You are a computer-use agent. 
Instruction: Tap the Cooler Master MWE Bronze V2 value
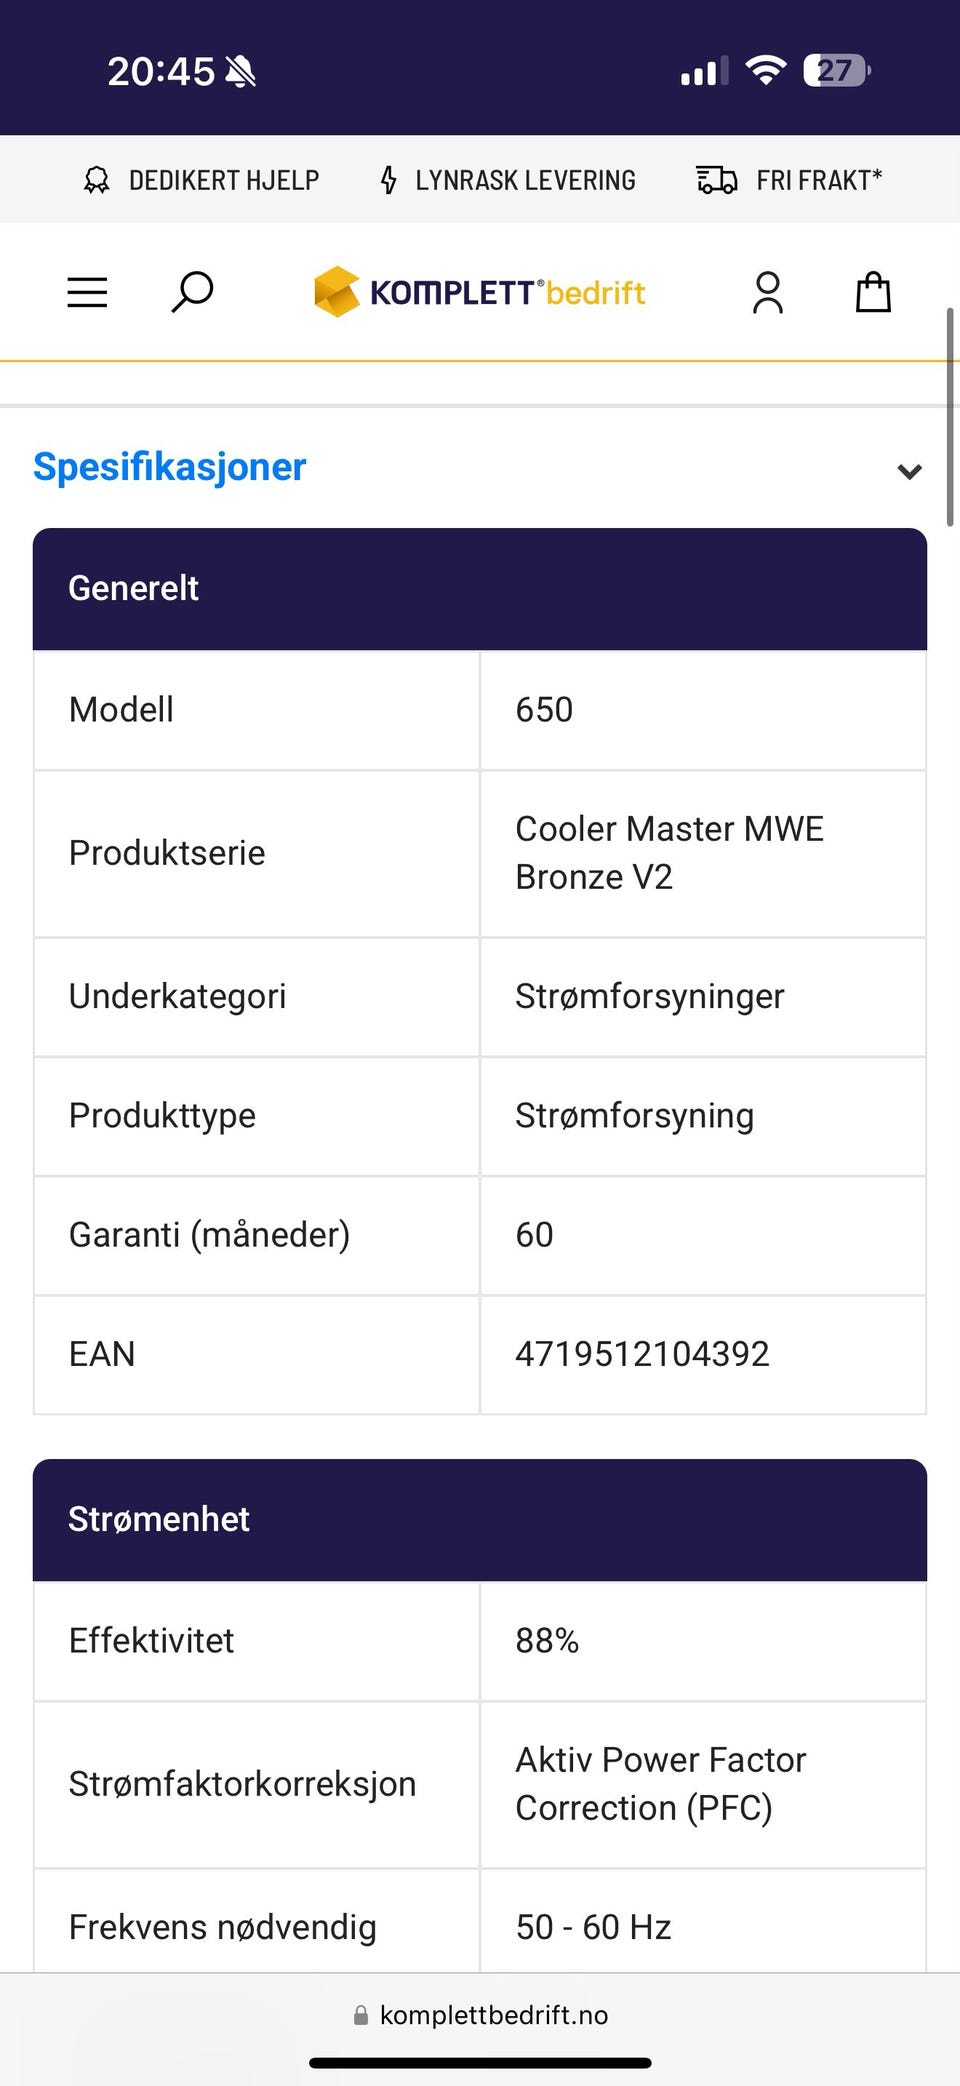[669, 853]
